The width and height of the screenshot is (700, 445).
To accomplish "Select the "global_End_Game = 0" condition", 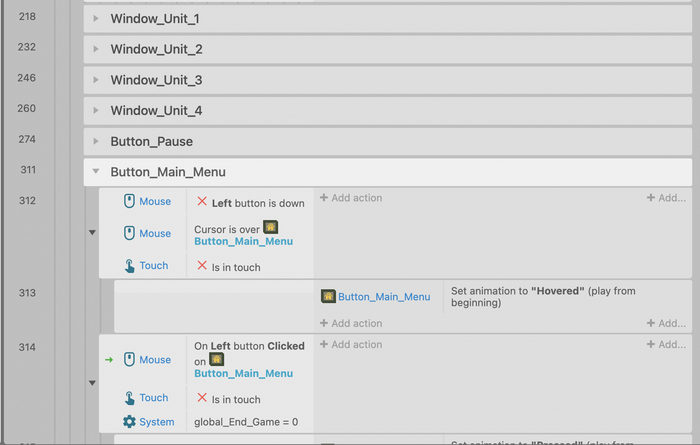I will (246, 422).
